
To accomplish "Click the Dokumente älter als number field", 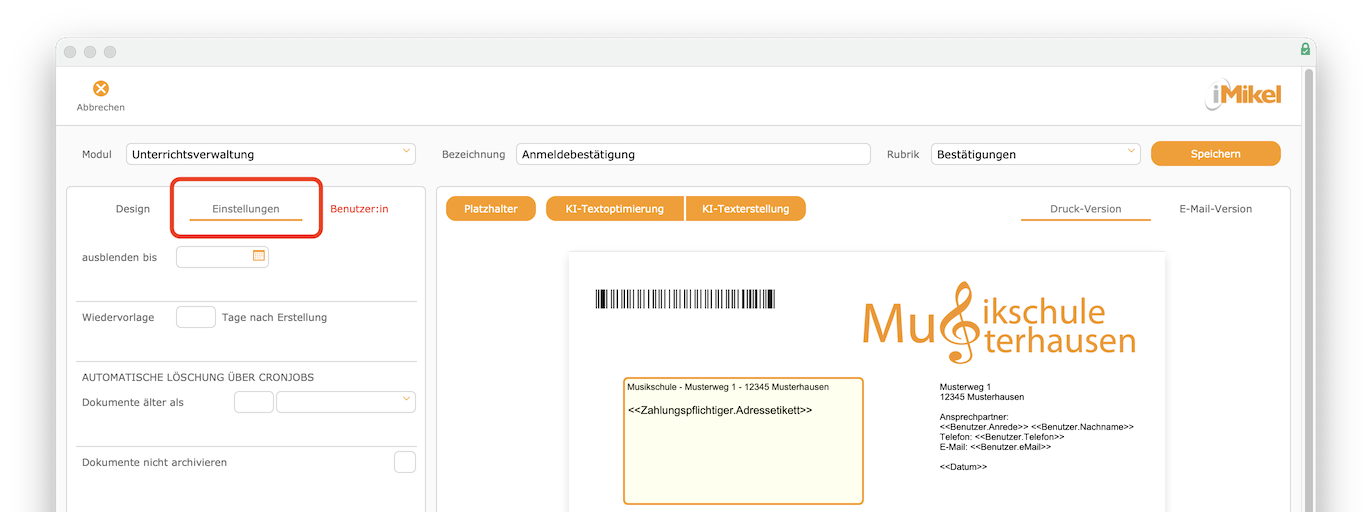I will (x=254, y=402).
